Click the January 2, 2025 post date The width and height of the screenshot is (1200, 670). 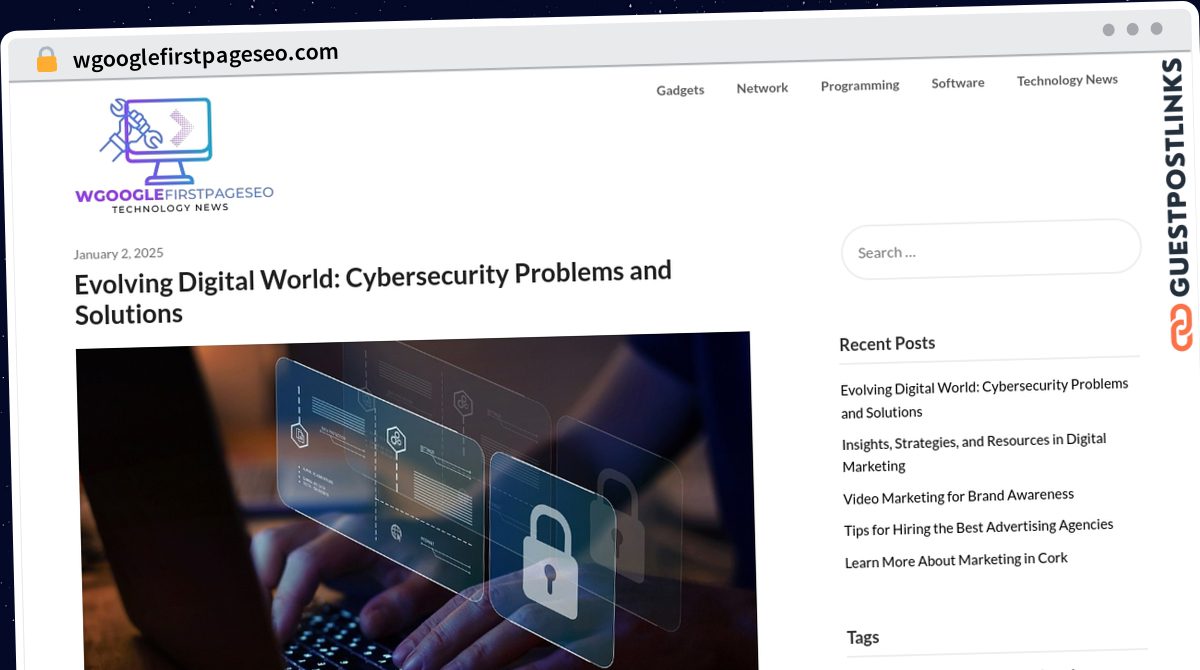118,253
